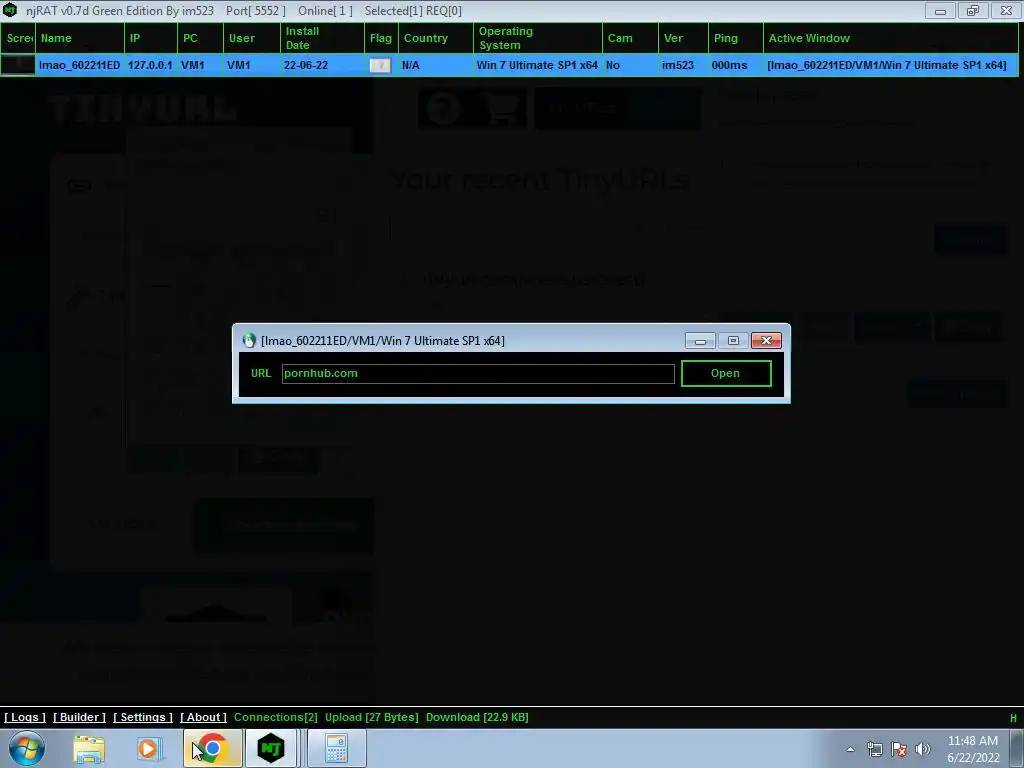Sort by the Country column header

[436, 39]
